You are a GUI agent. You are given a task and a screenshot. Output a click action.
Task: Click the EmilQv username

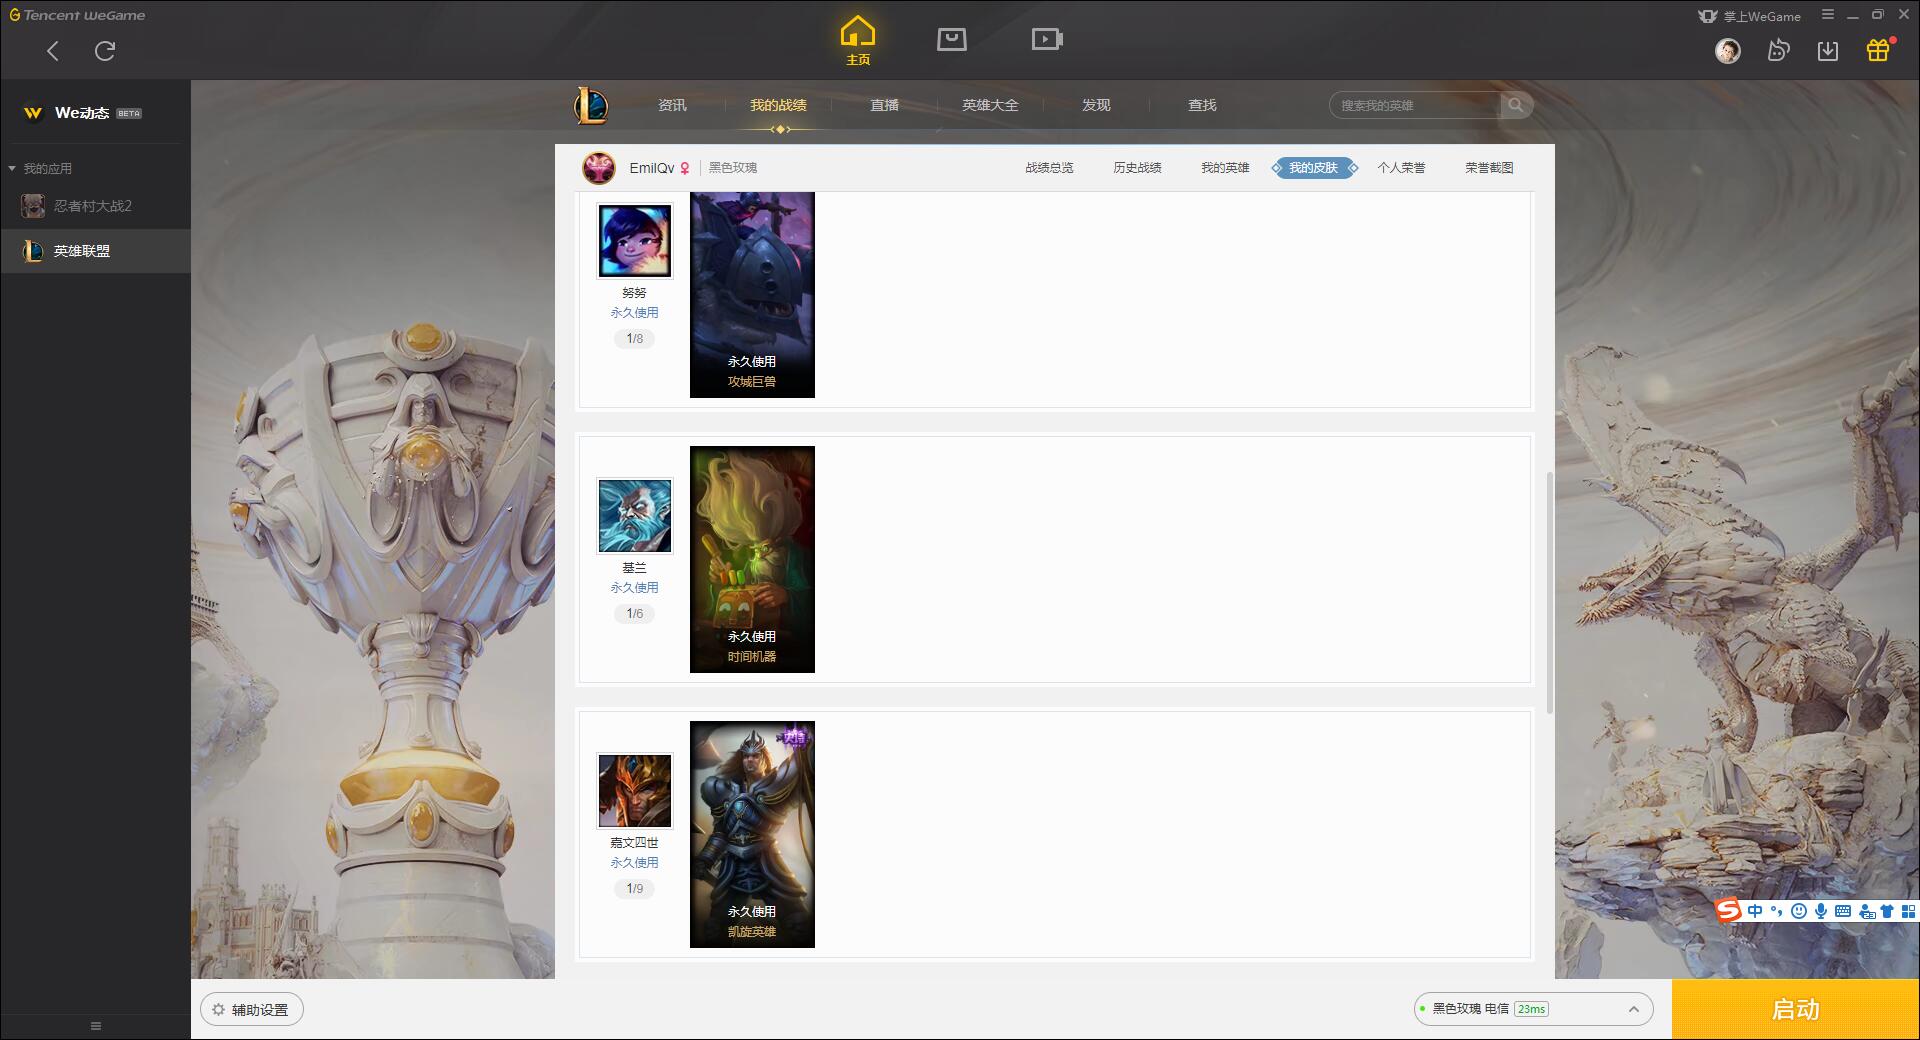652,168
